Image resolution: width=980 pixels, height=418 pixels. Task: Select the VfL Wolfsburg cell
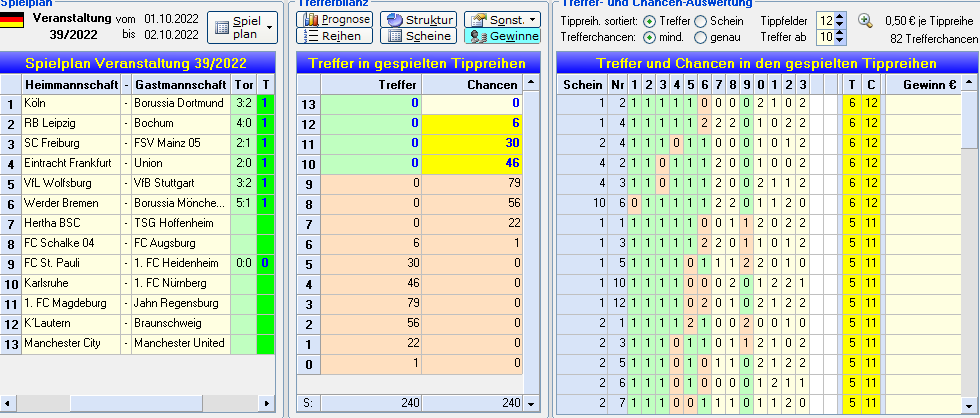[x=71, y=183]
